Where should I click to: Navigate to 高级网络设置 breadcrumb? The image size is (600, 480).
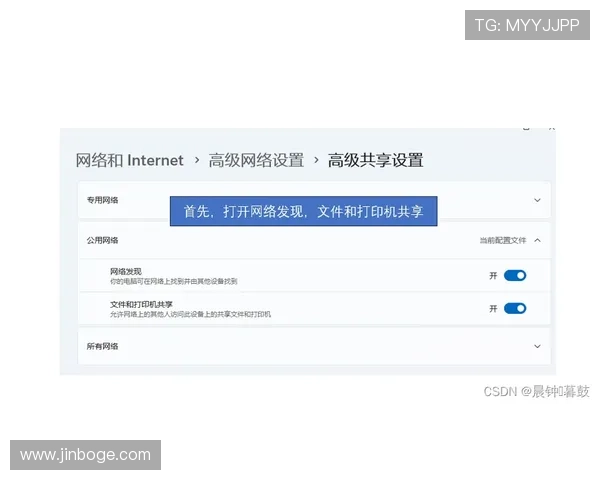[x=256, y=160]
